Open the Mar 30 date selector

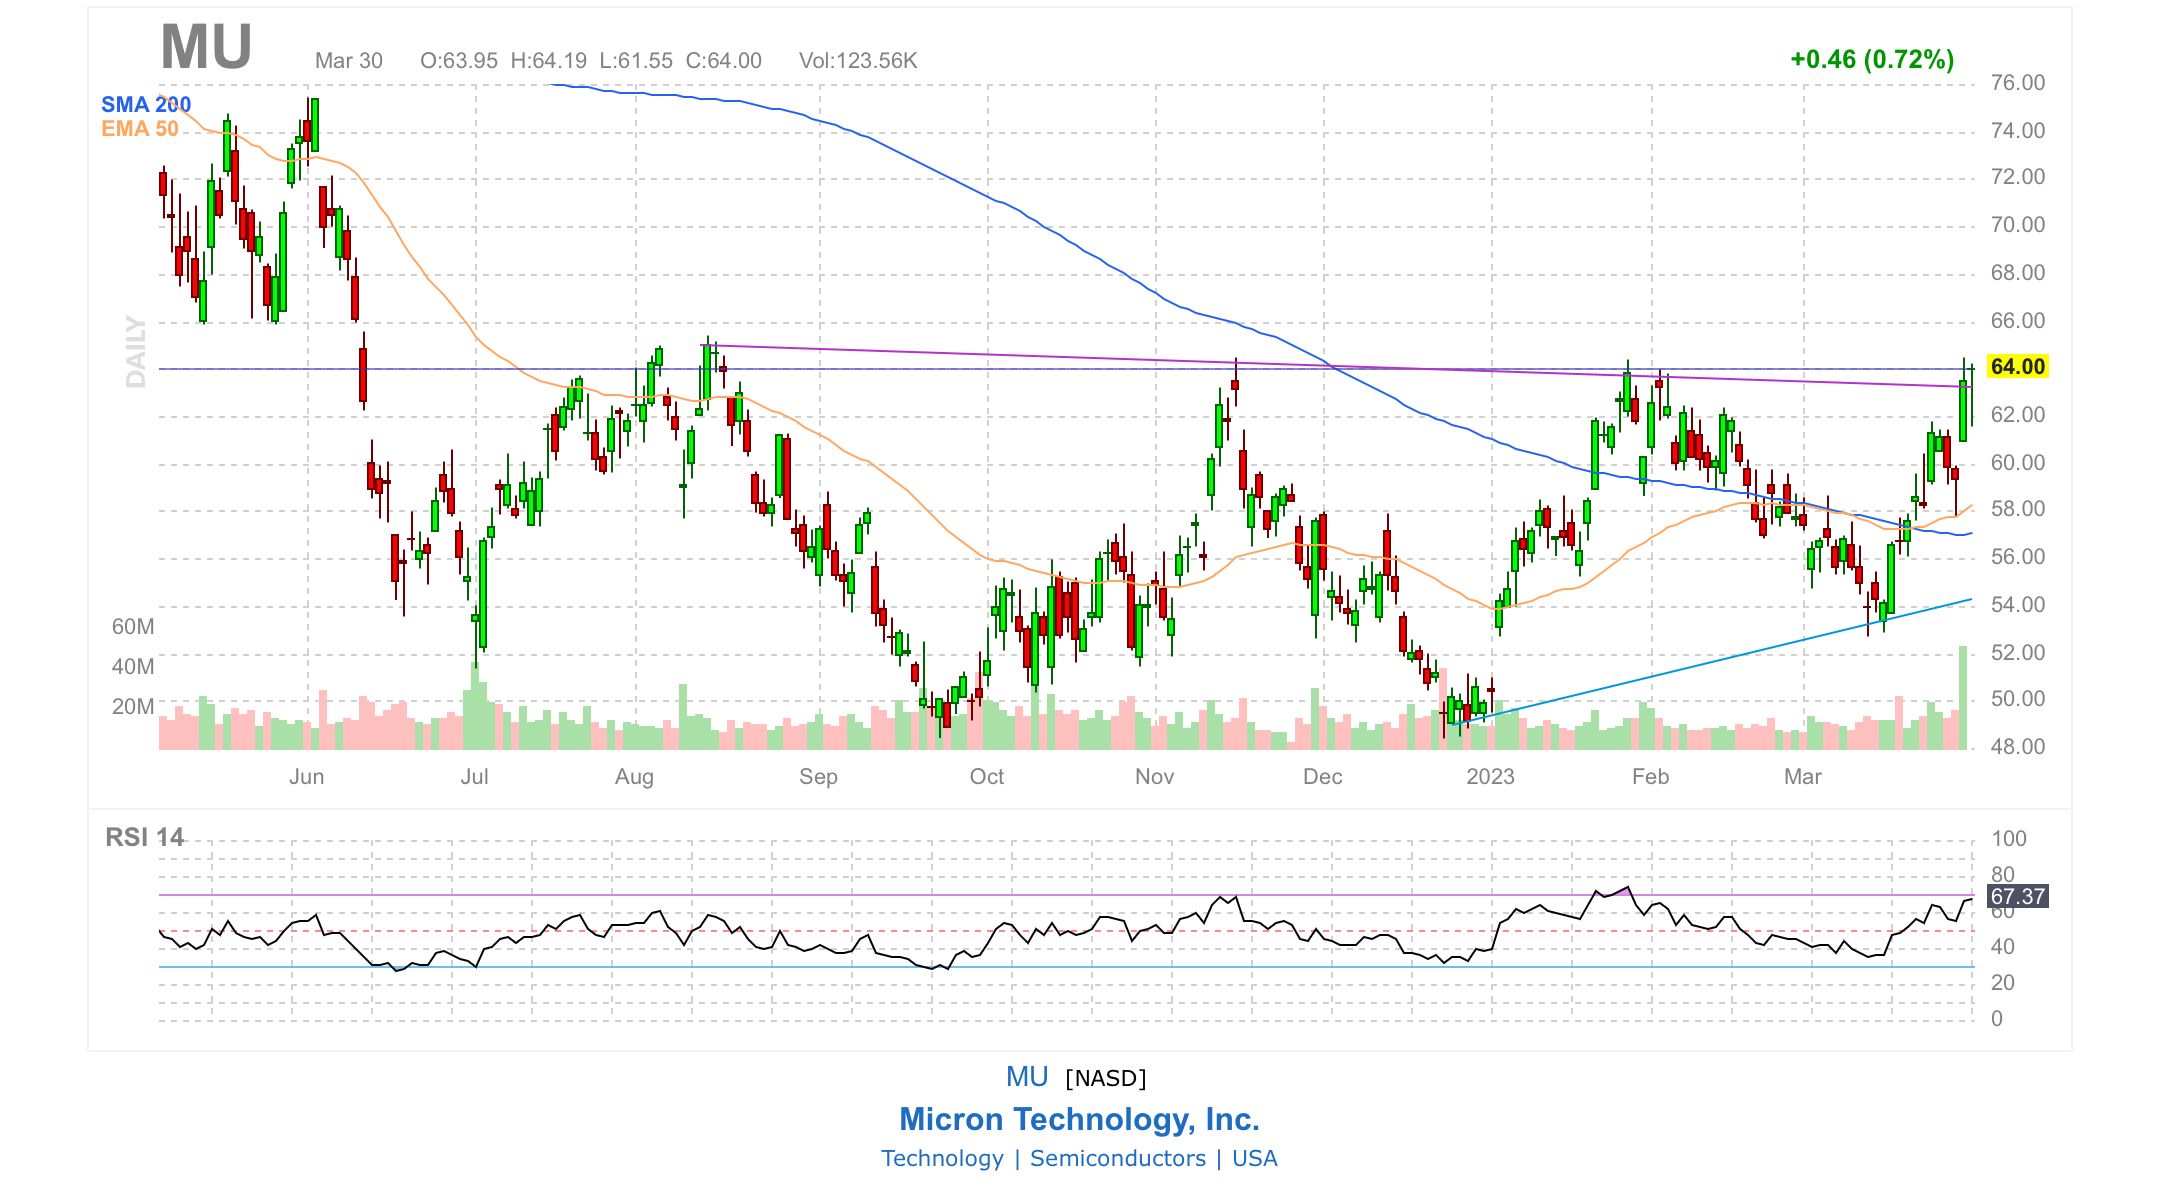(x=349, y=61)
